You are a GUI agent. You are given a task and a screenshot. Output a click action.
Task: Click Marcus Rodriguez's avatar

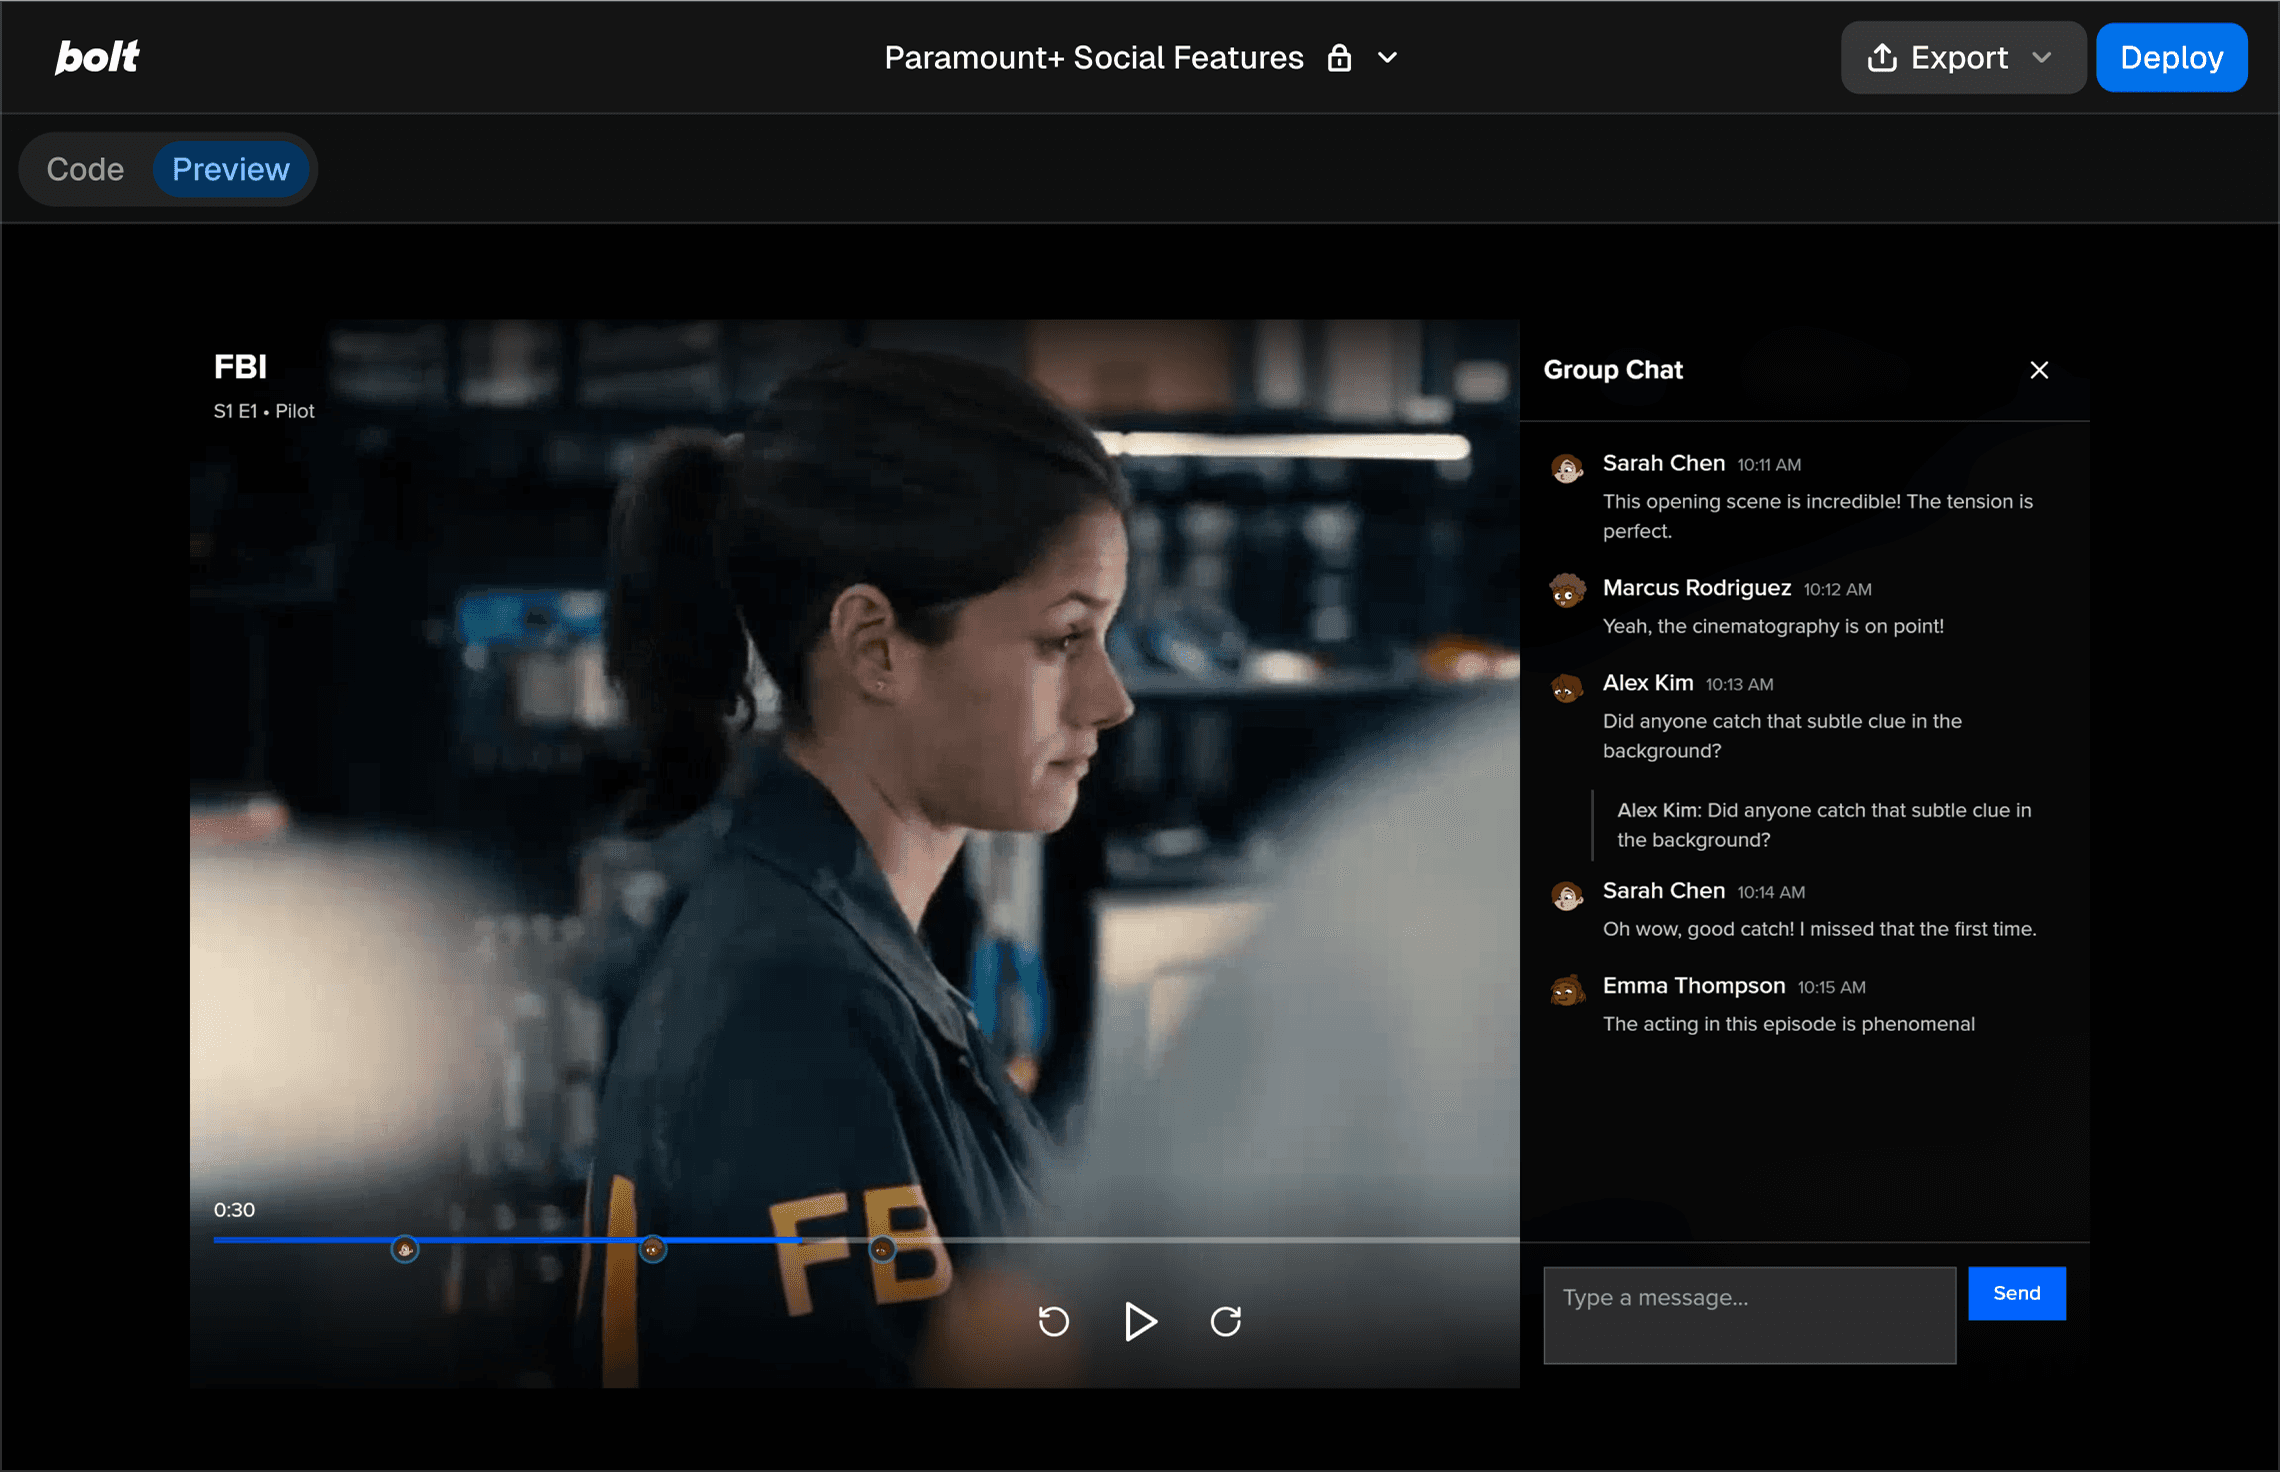1566,591
